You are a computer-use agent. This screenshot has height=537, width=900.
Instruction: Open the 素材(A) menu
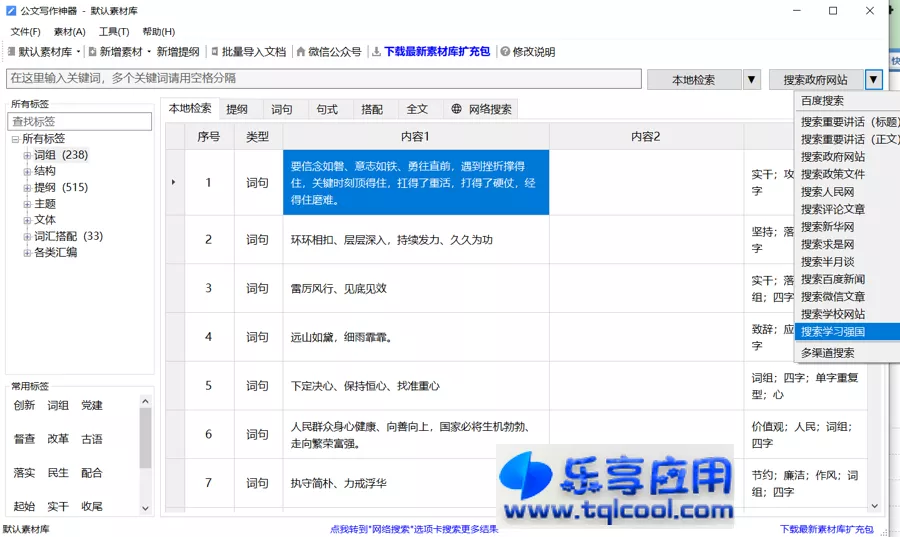point(69,32)
